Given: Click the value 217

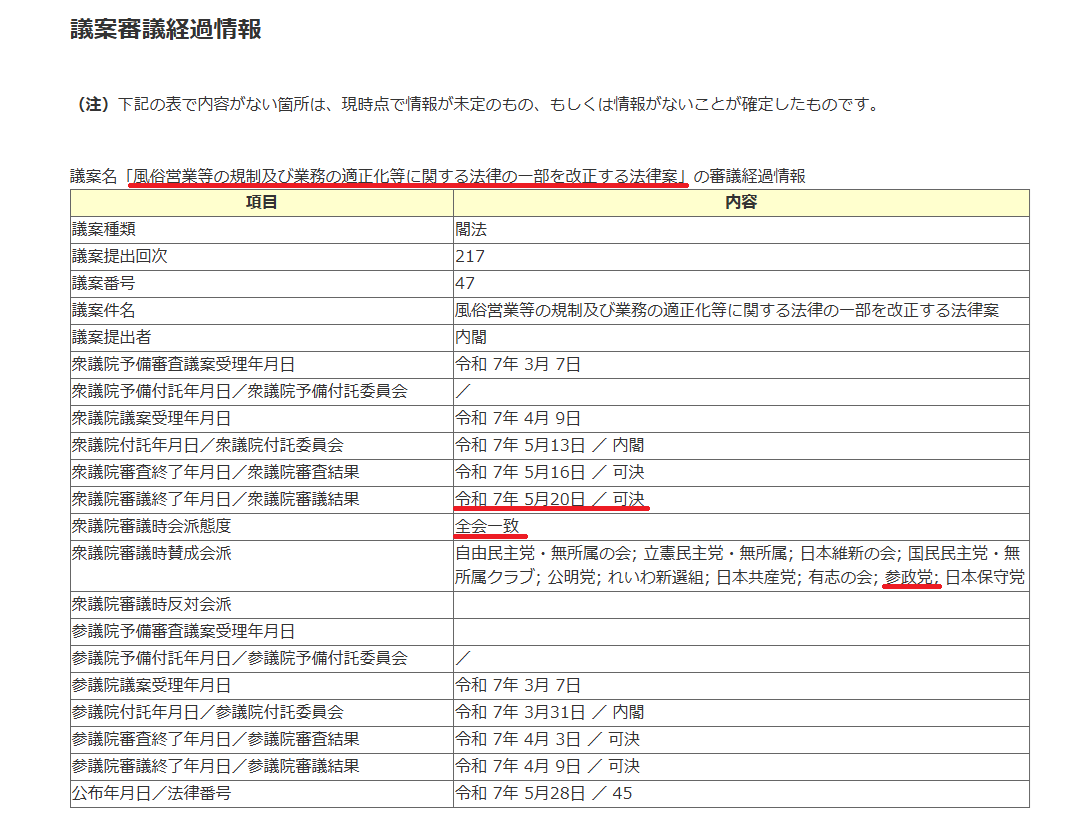Looking at the screenshot, I should pos(470,257).
